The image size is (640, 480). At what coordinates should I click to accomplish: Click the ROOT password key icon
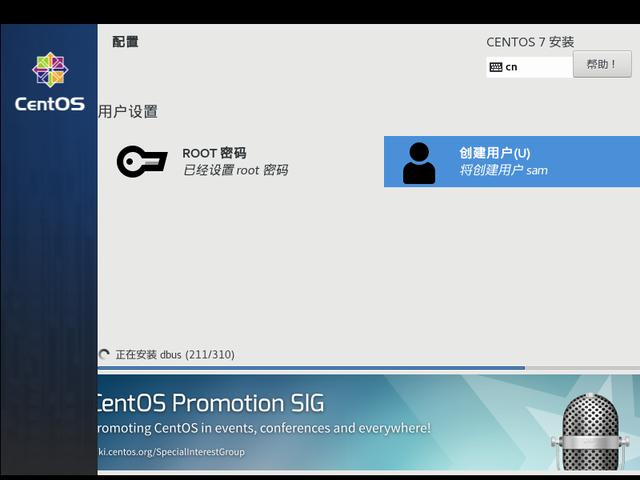(142, 161)
